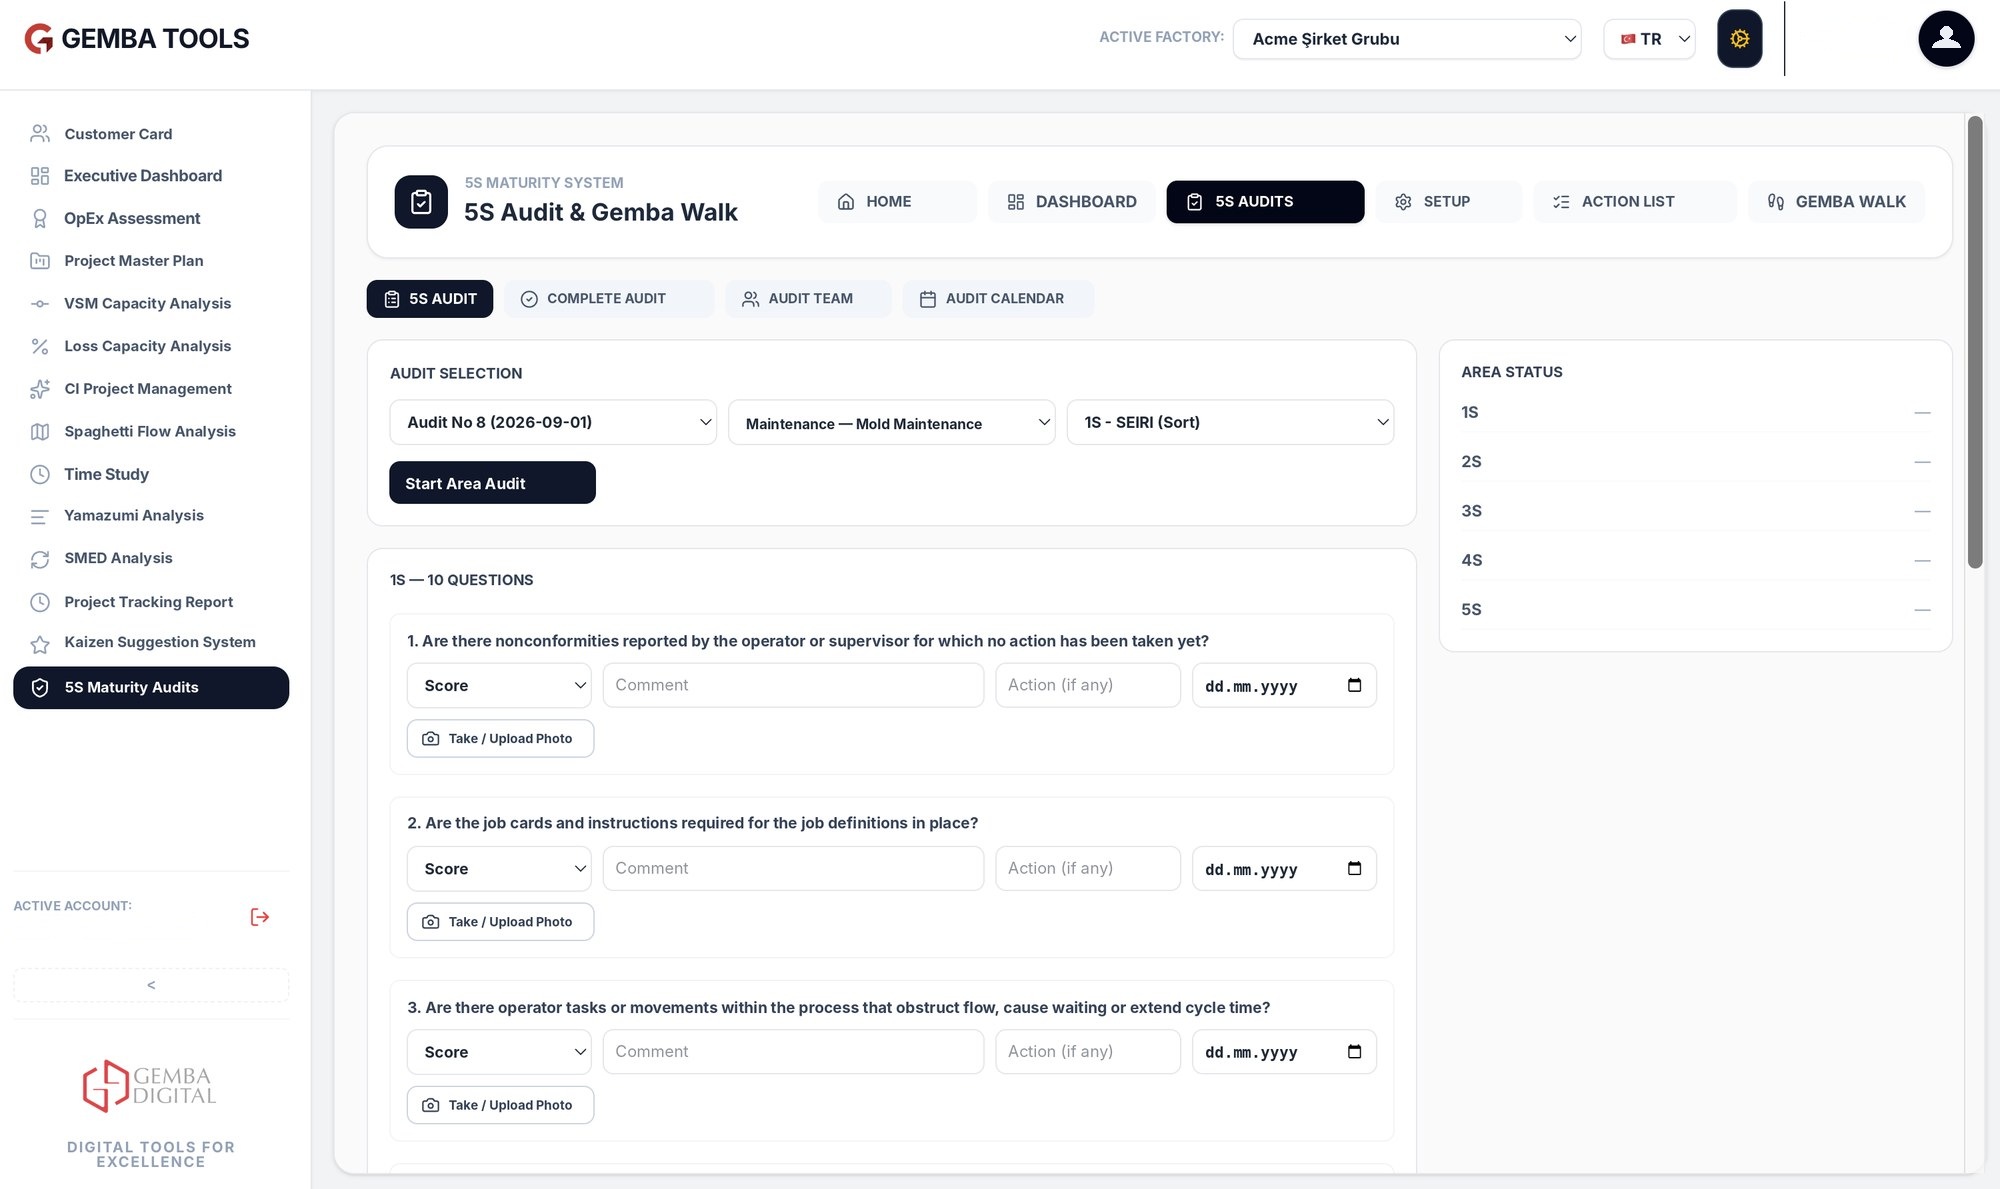
Task: Open the theme settings sun icon
Action: click(x=1739, y=39)
